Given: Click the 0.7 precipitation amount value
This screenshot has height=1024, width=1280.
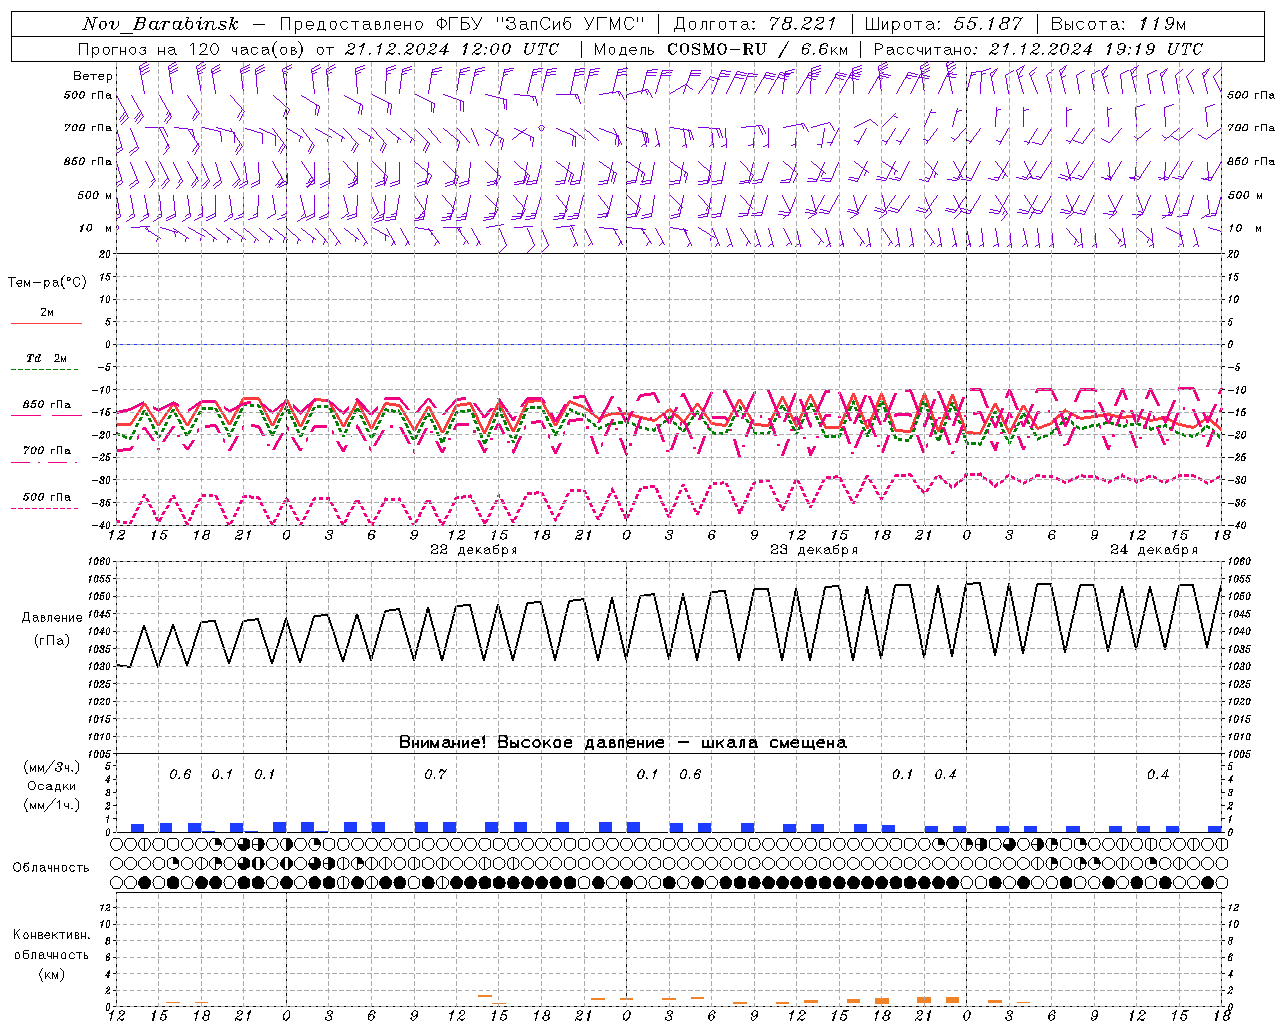Looking at the screenshot, I should tap(435, 774).
